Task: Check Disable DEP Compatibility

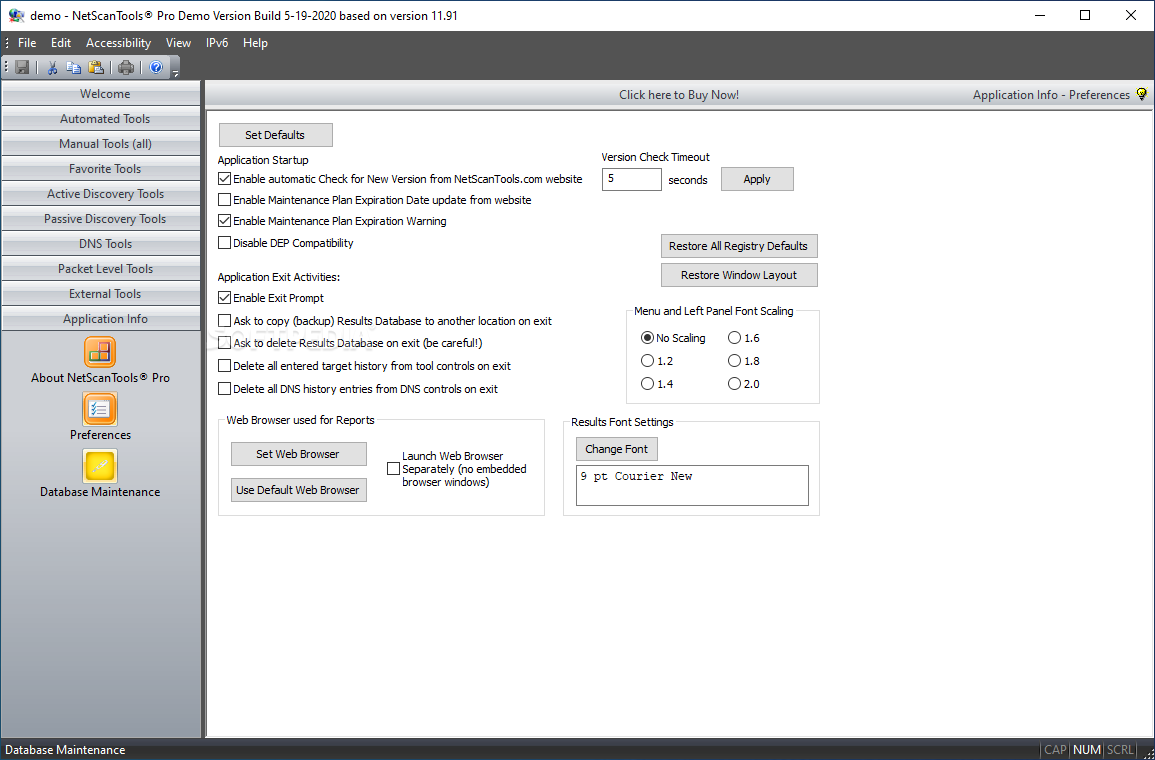Action: pos(225,242)
